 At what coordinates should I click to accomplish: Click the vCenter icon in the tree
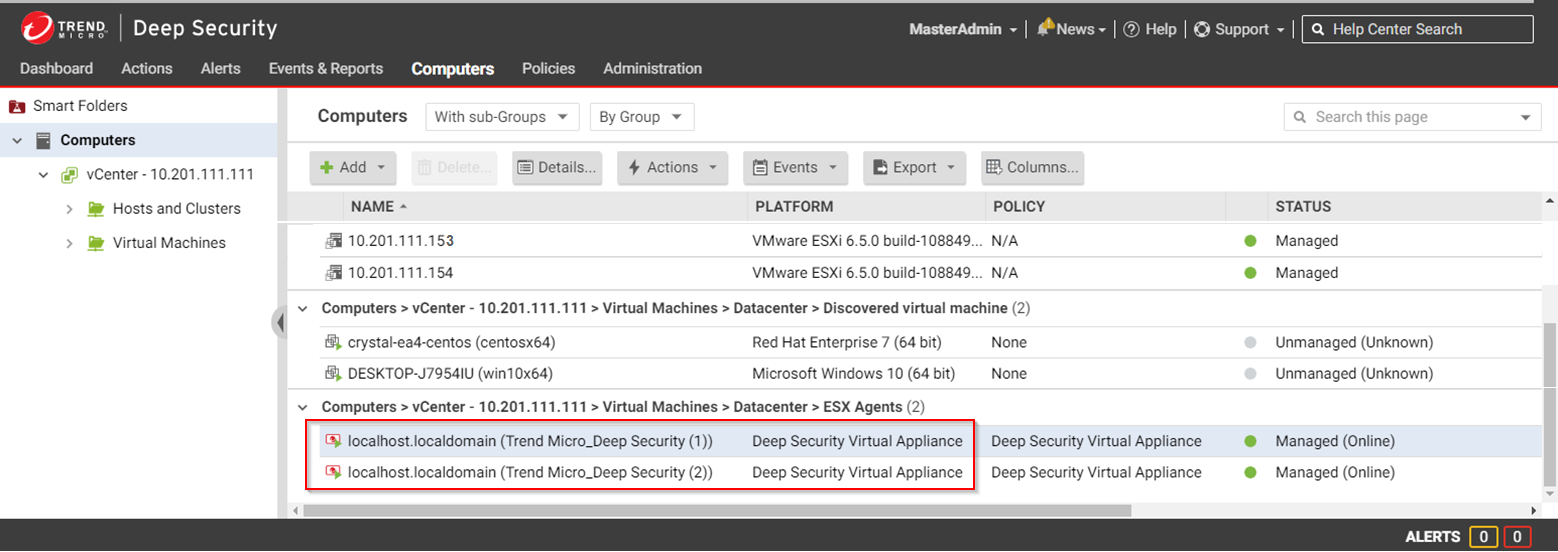[69, 175]
